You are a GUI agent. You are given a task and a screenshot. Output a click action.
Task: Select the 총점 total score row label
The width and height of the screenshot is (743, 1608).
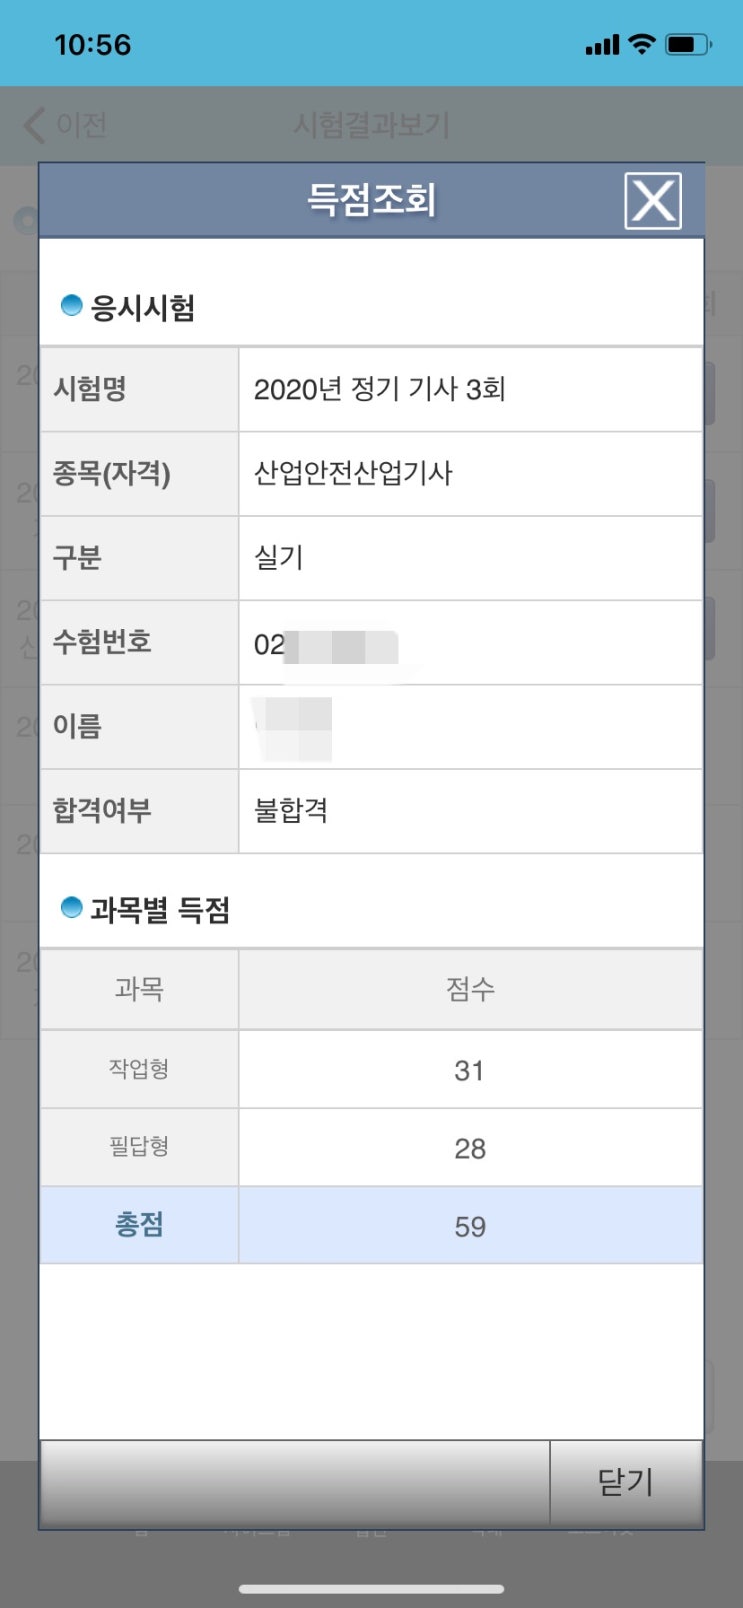click(139, 1225)
